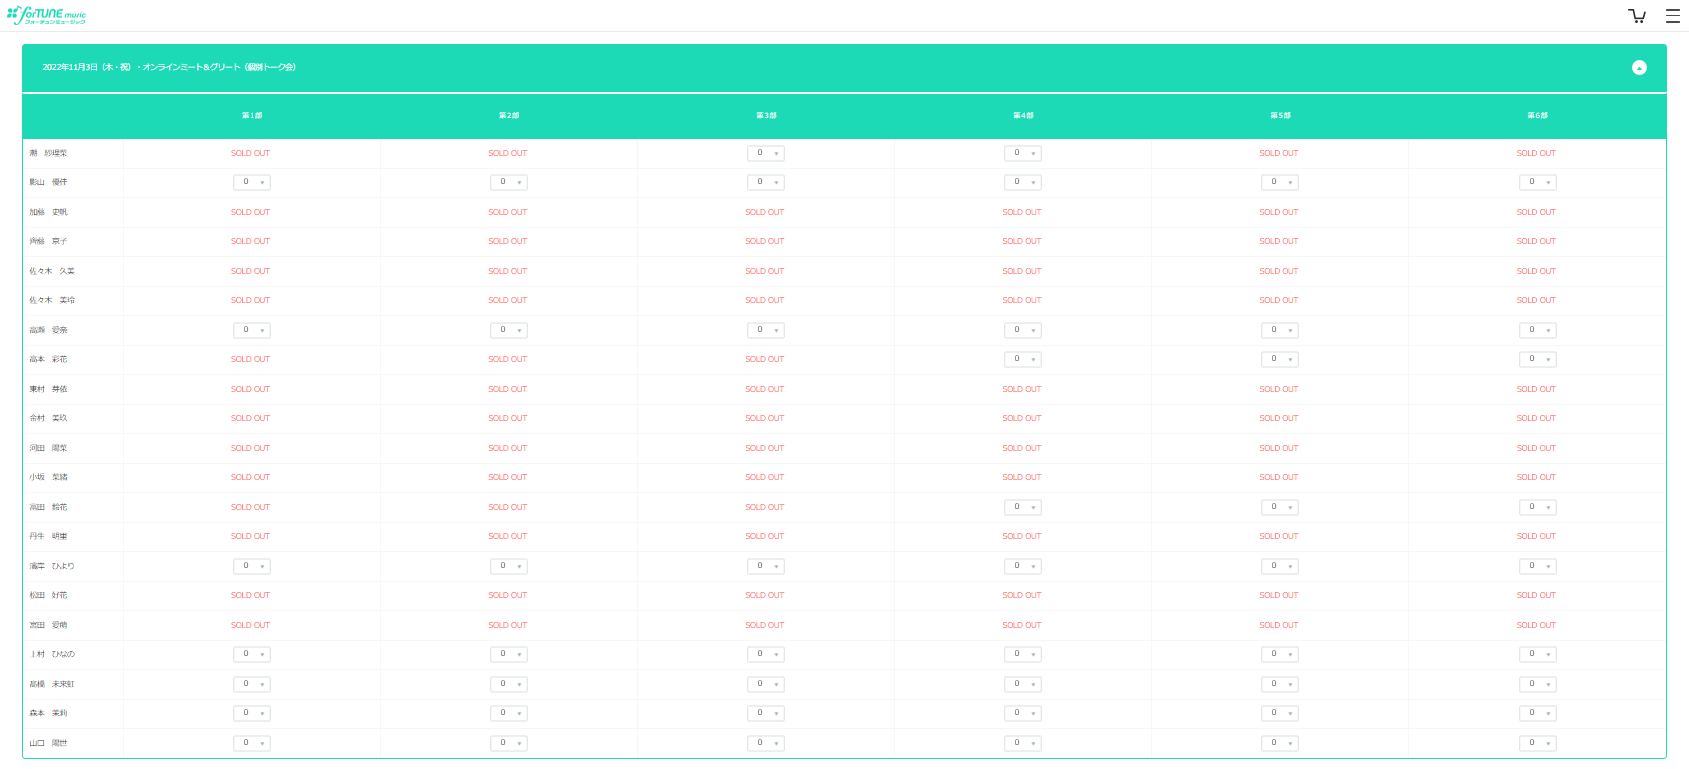Click SOLD OUT for 宮田 愛萌 第2部

pyautogui.click(x=507, y=625)
